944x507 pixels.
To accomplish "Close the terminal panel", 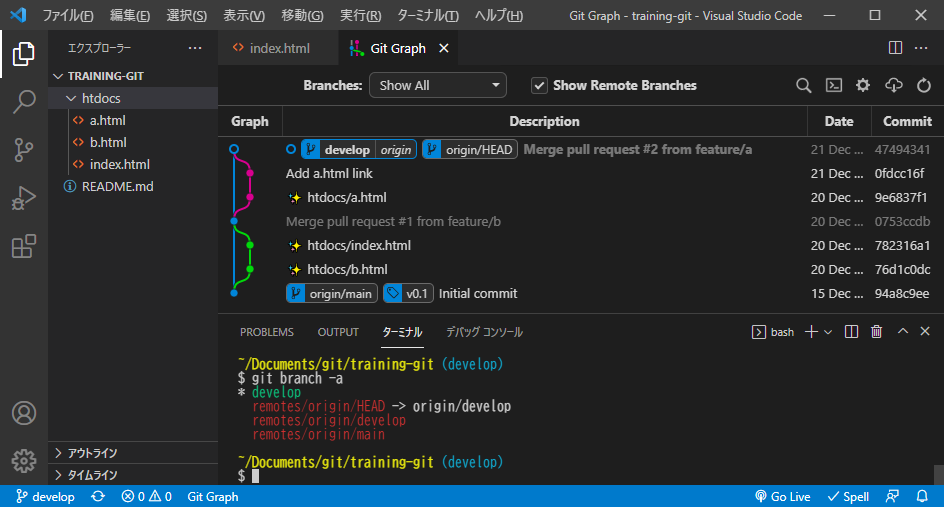I will click(925, 331).
